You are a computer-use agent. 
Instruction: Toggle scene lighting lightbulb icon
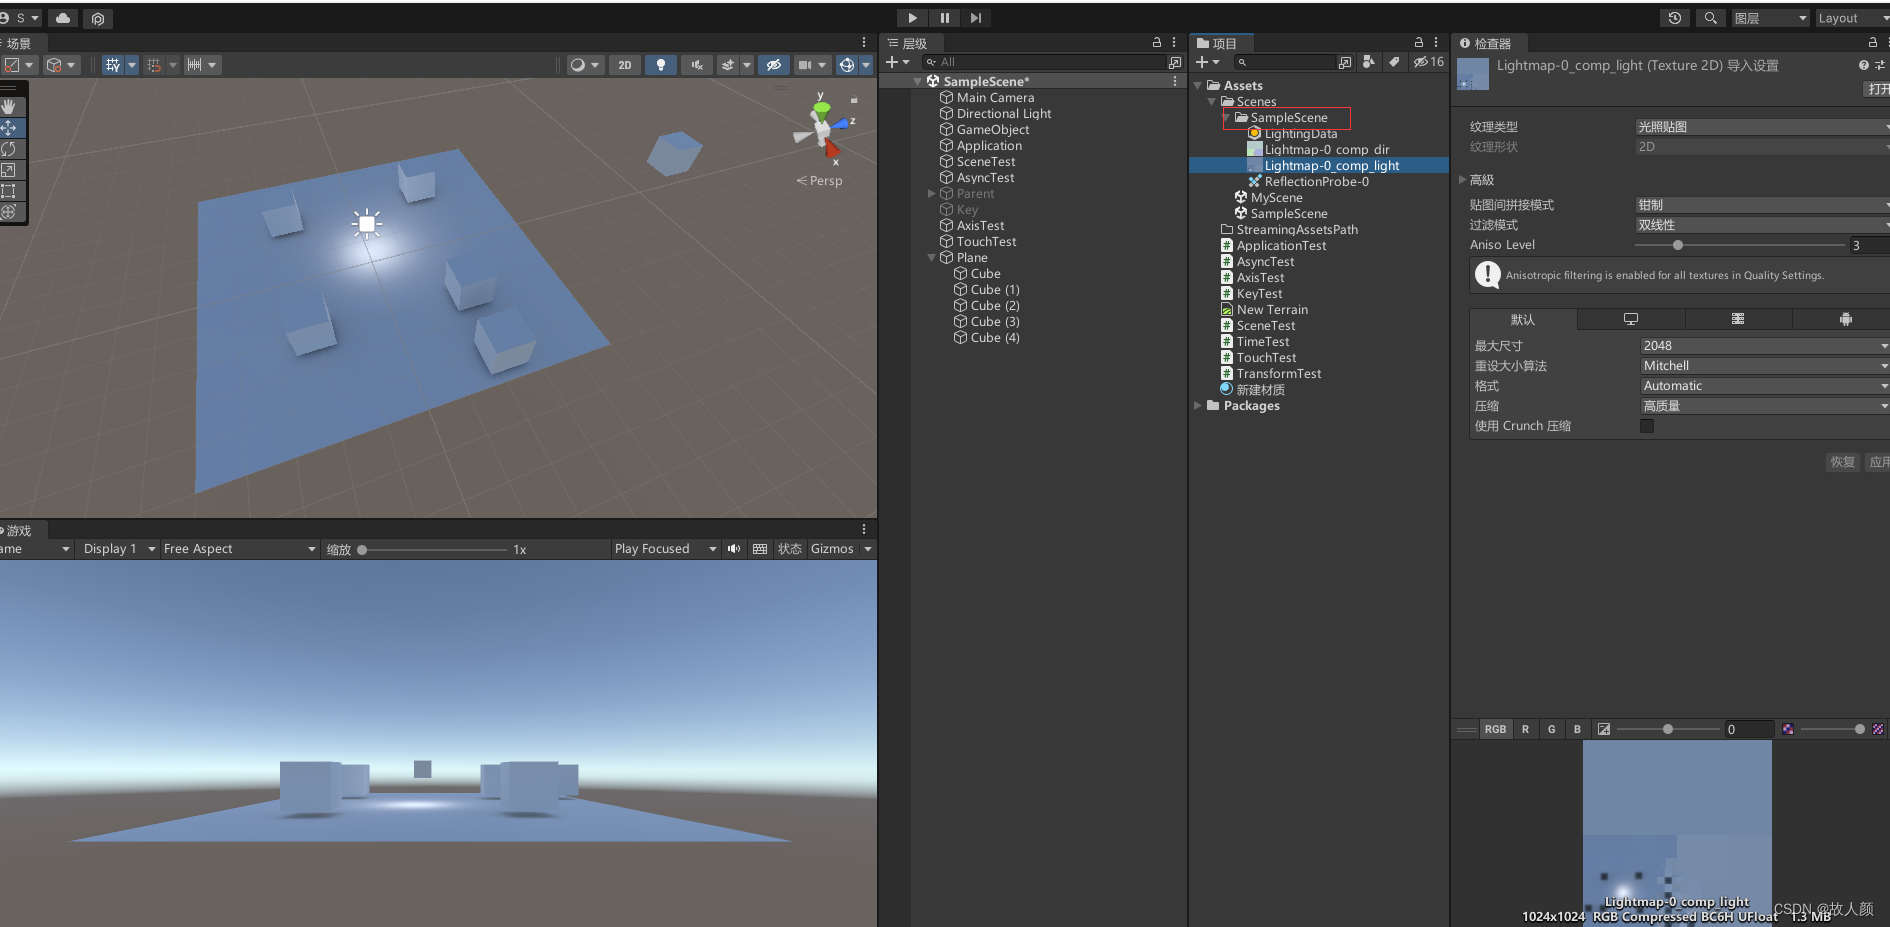coord(660,65)
